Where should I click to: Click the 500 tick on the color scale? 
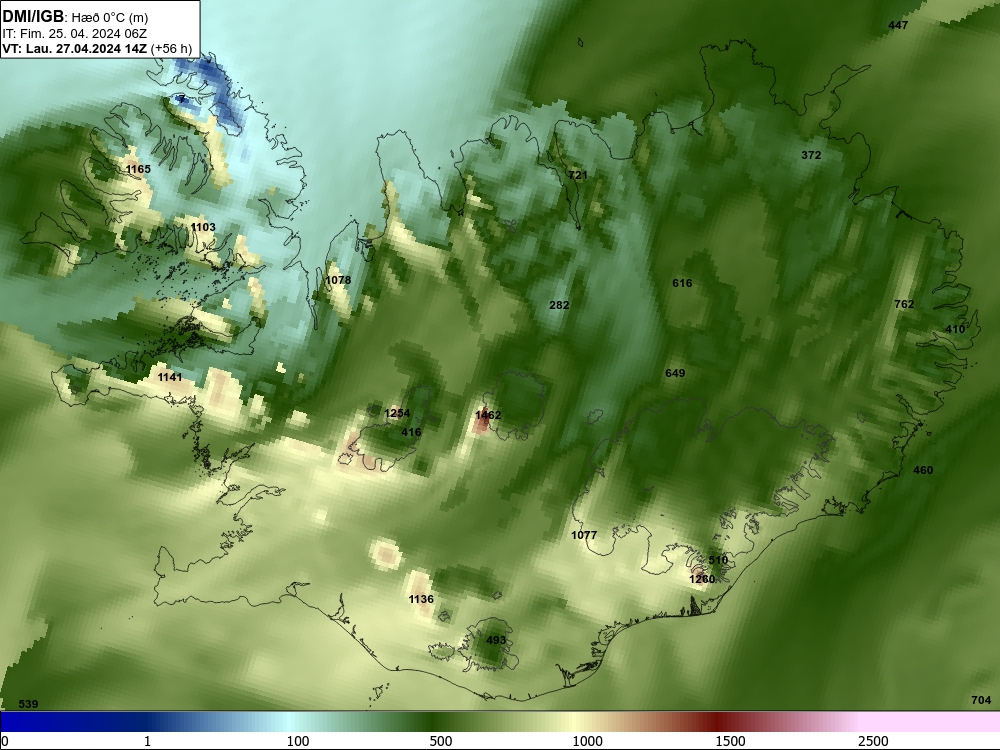[441, 741]
